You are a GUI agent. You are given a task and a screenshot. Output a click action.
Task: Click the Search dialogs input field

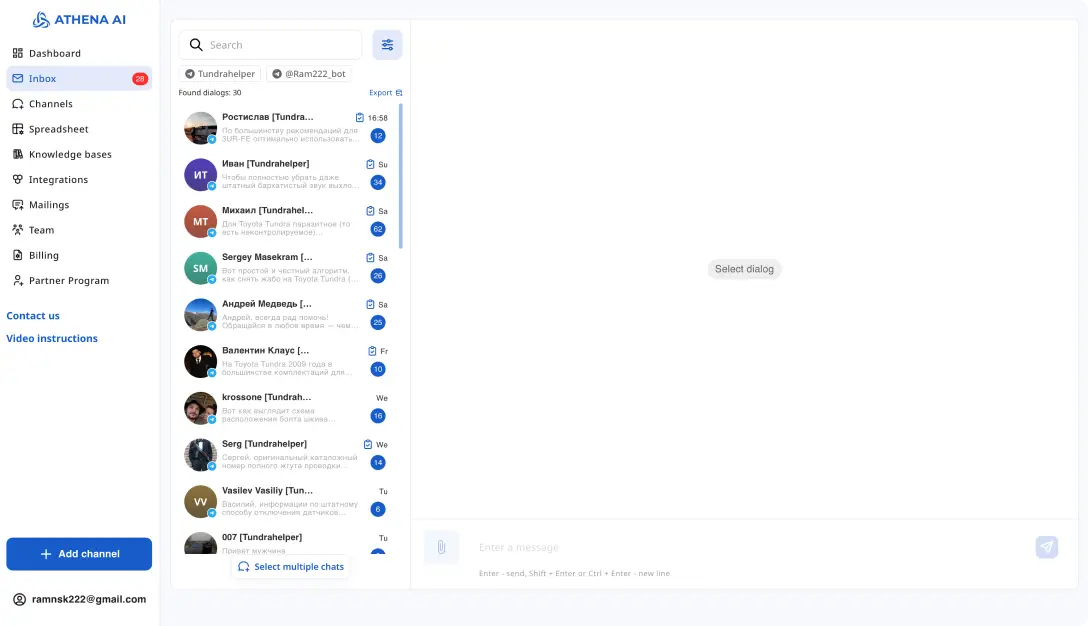pyautogui.click(x=280, y=45)
